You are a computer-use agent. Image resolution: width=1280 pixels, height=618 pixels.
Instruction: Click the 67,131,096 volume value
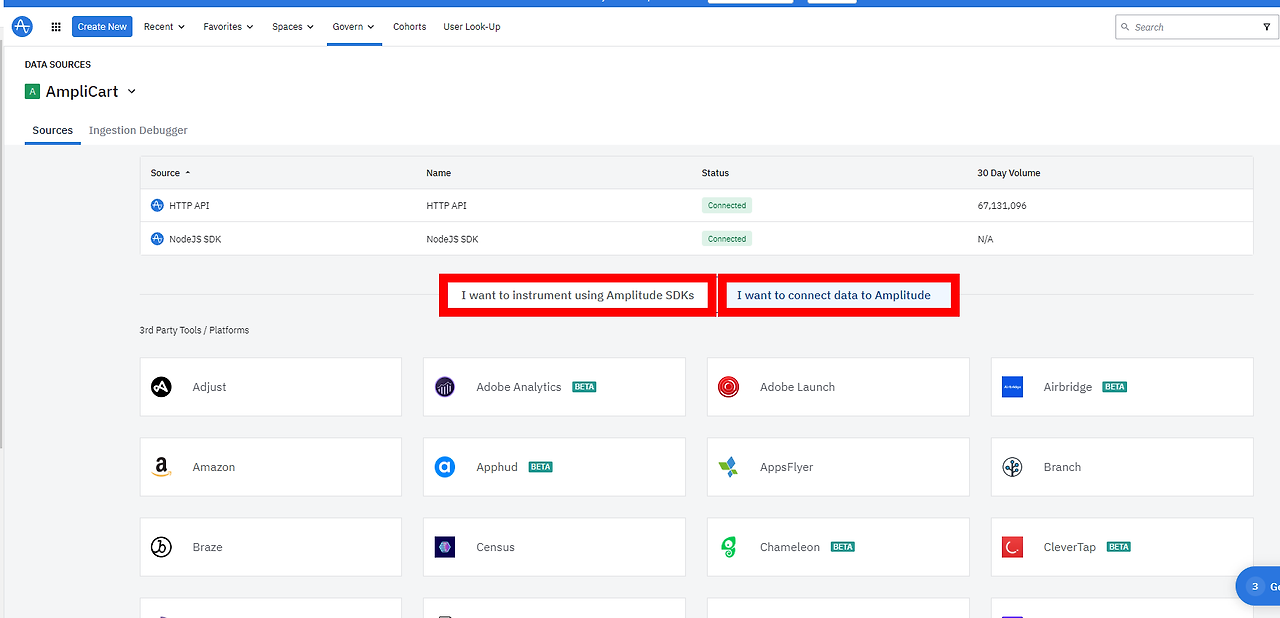(x=1002, y=205)
